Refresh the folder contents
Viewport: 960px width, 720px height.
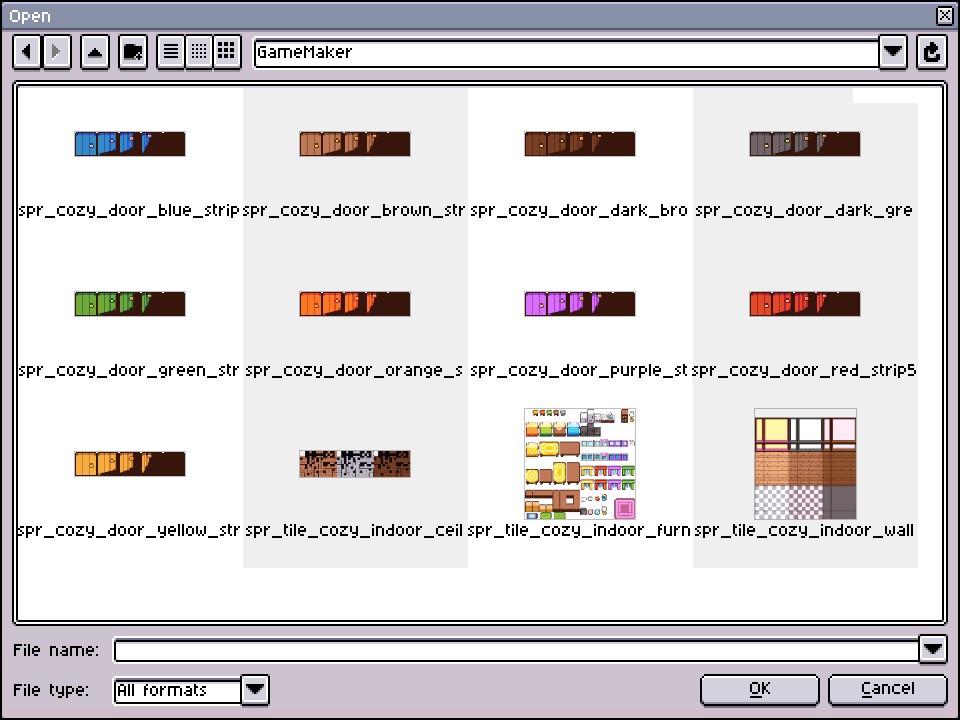click(932, 52)
